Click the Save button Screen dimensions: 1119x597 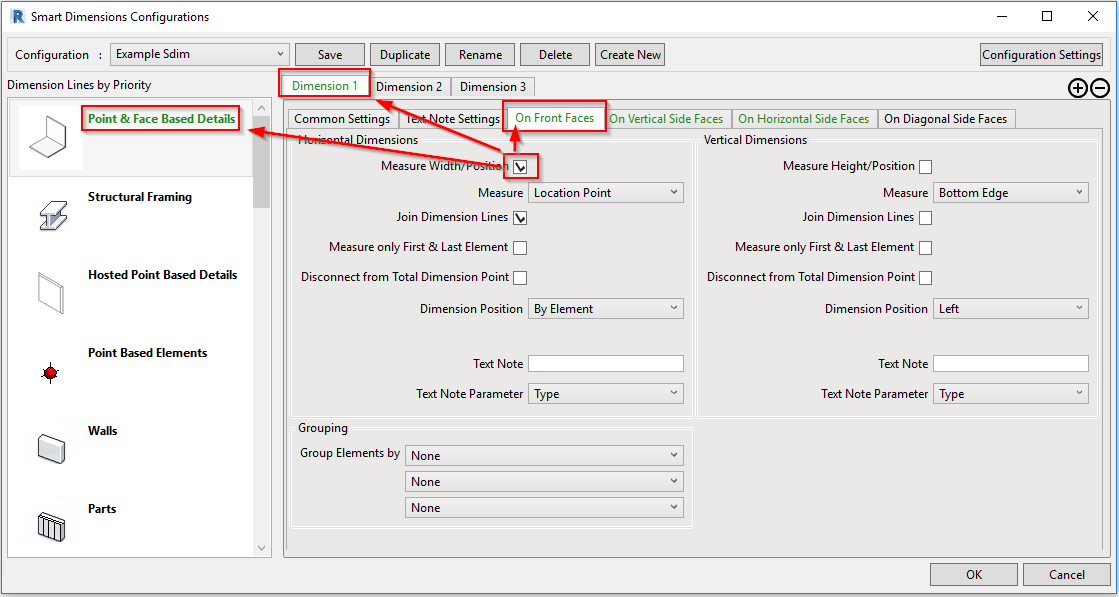coord(330,55)
